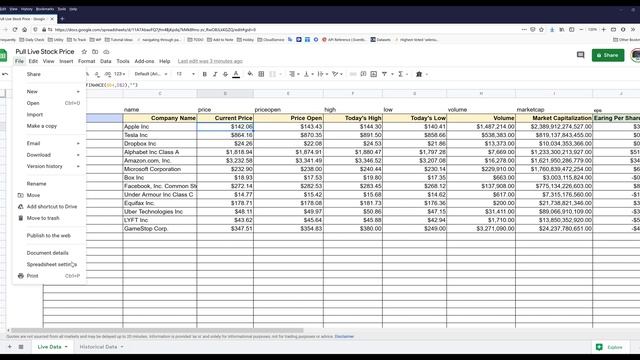The width and height of the screenshot is (640, 360).
Task: Click the Disclaimer link
Action: click(x=344, y=337)
